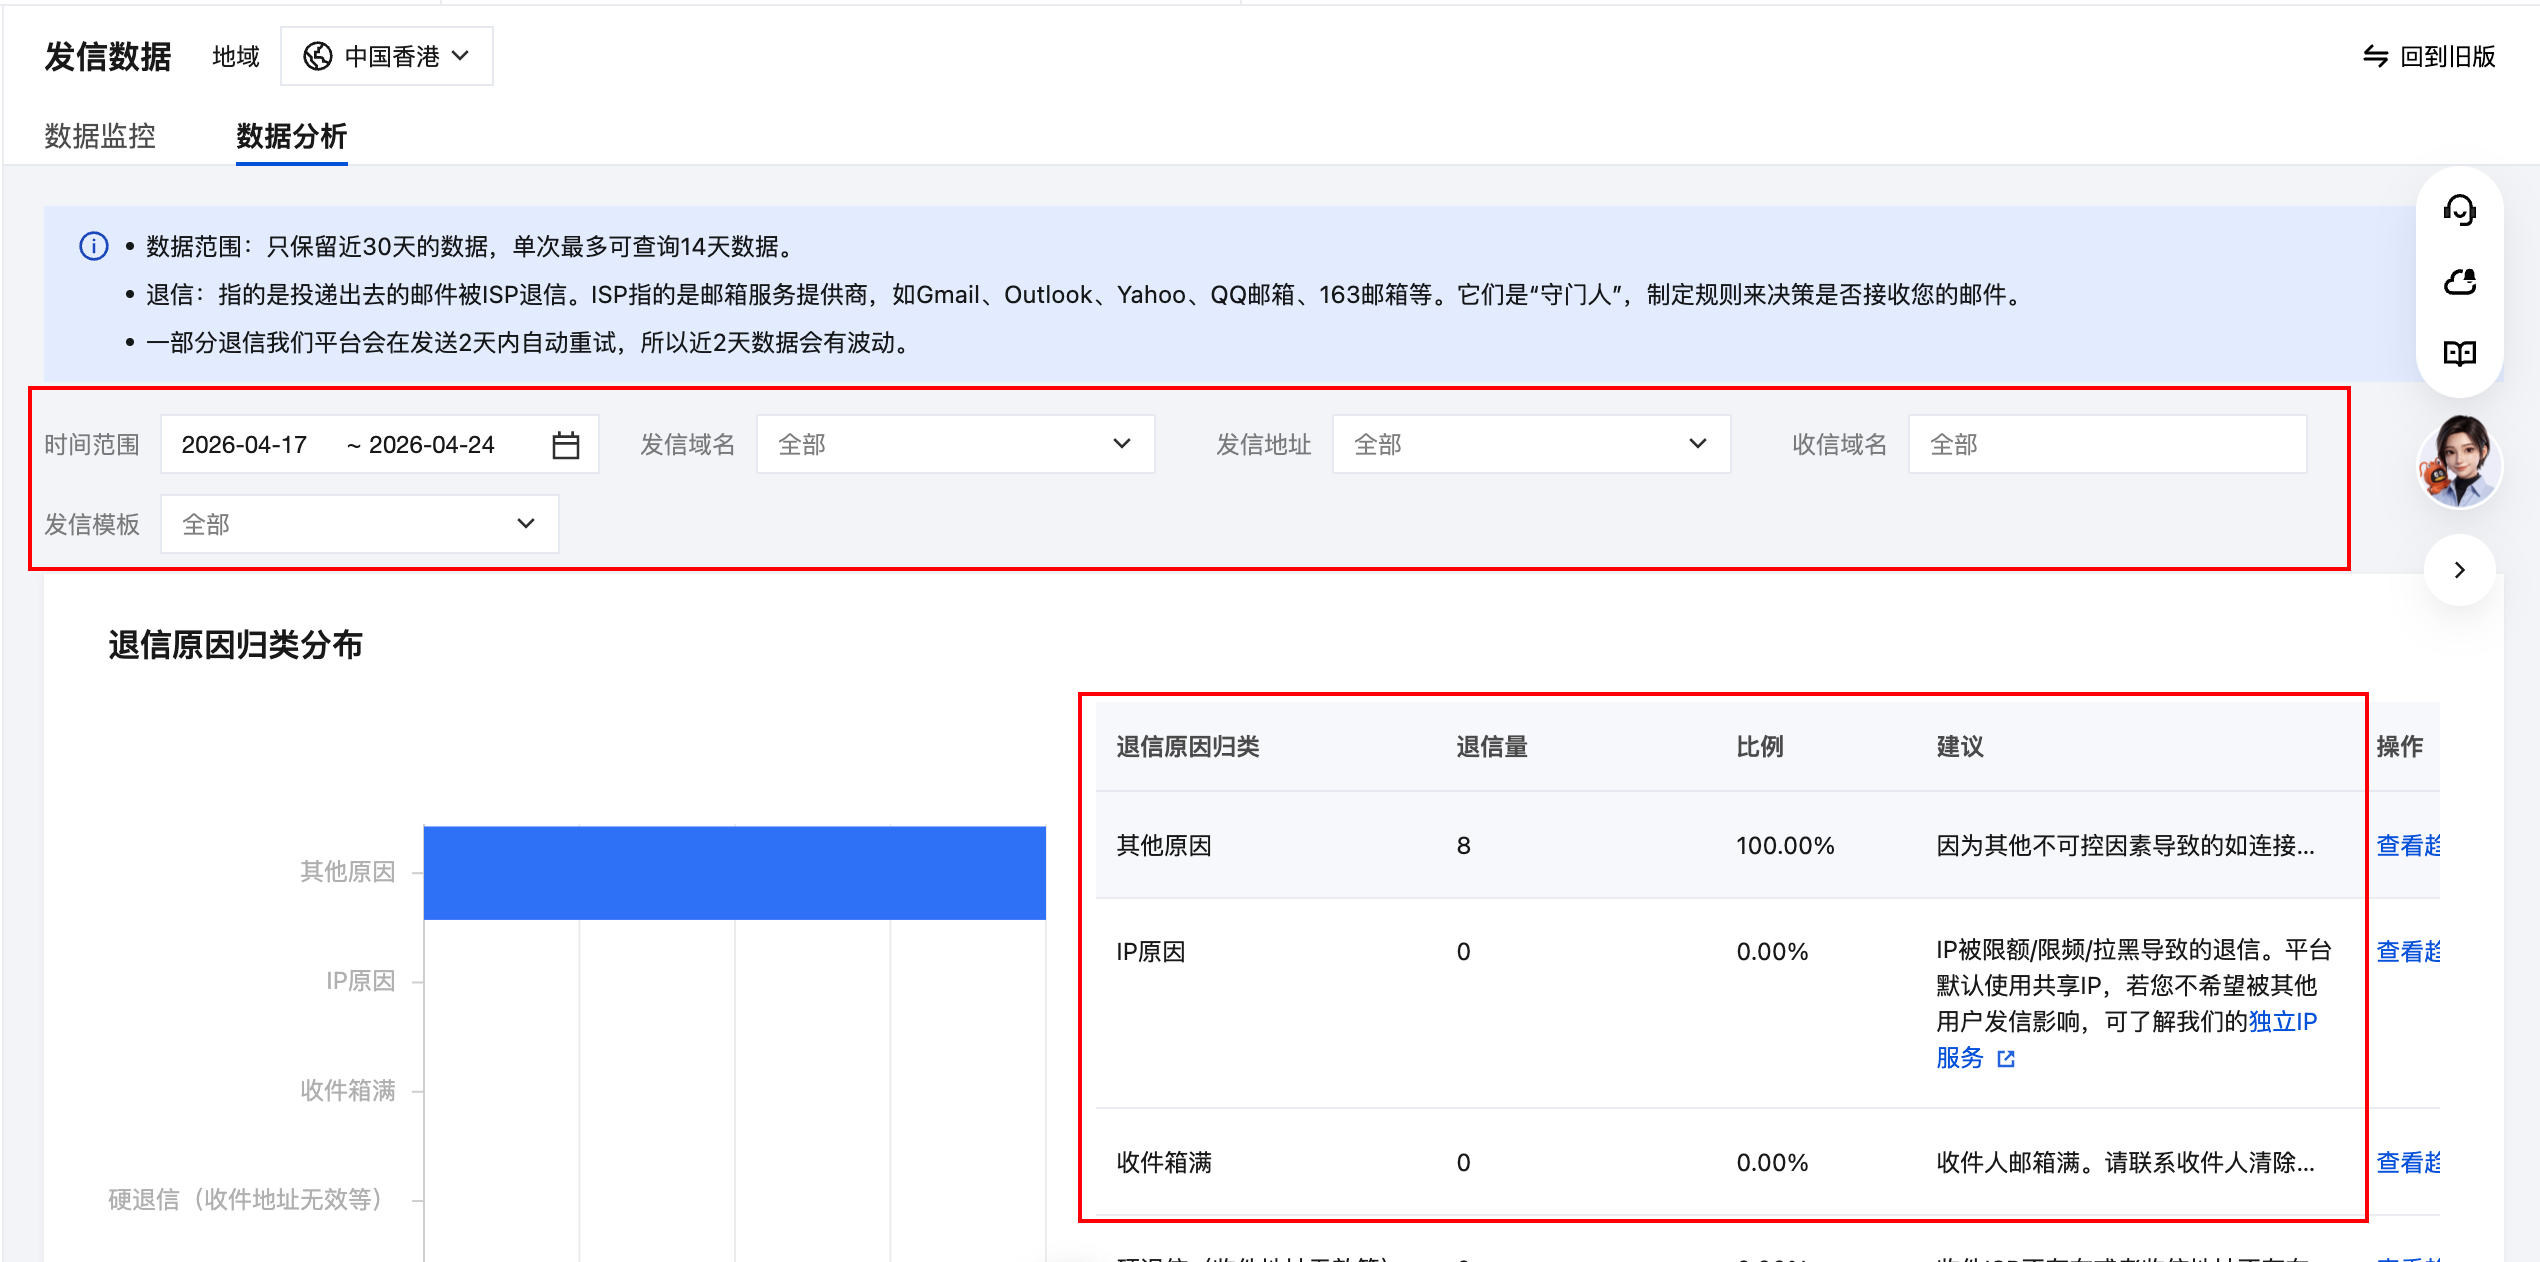
Task: Click 查看 link in 其他原因 row
Action: click(2408, 846)
